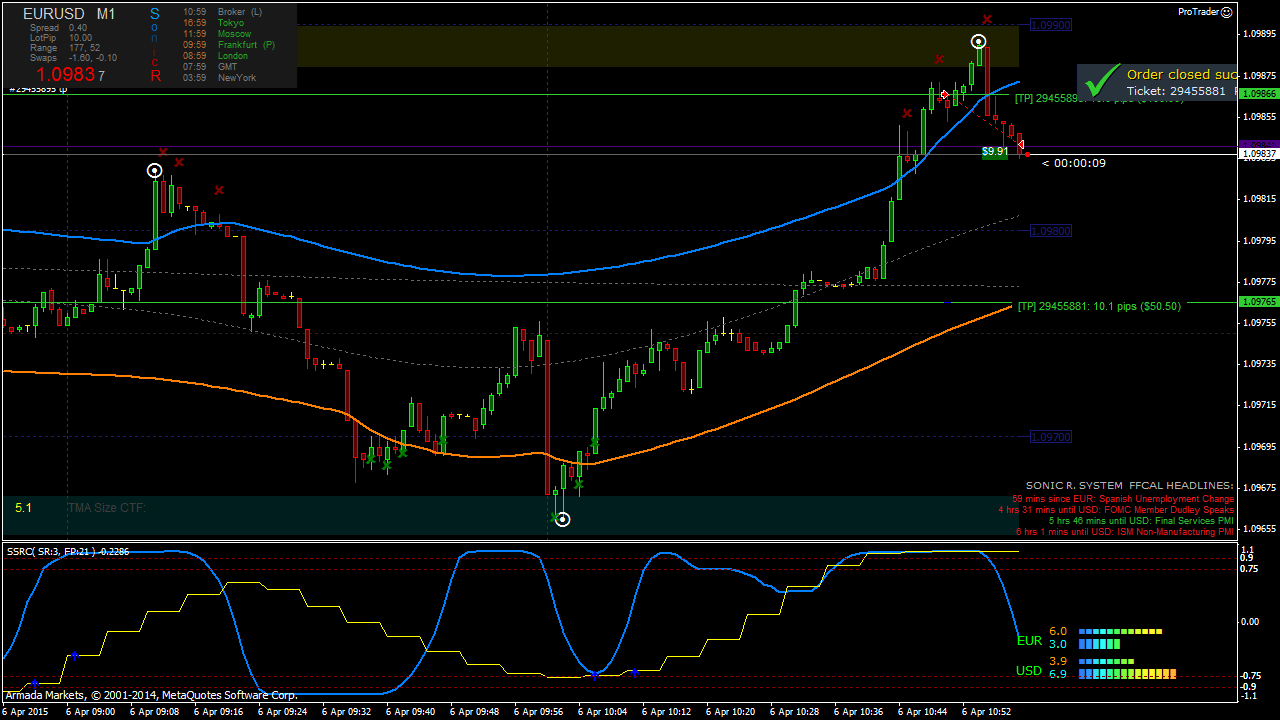Viewport: 1280px width, 720px height.
Task: Click the 00:00:09 candle countdown timer
Action: [x=1074, y=163]
